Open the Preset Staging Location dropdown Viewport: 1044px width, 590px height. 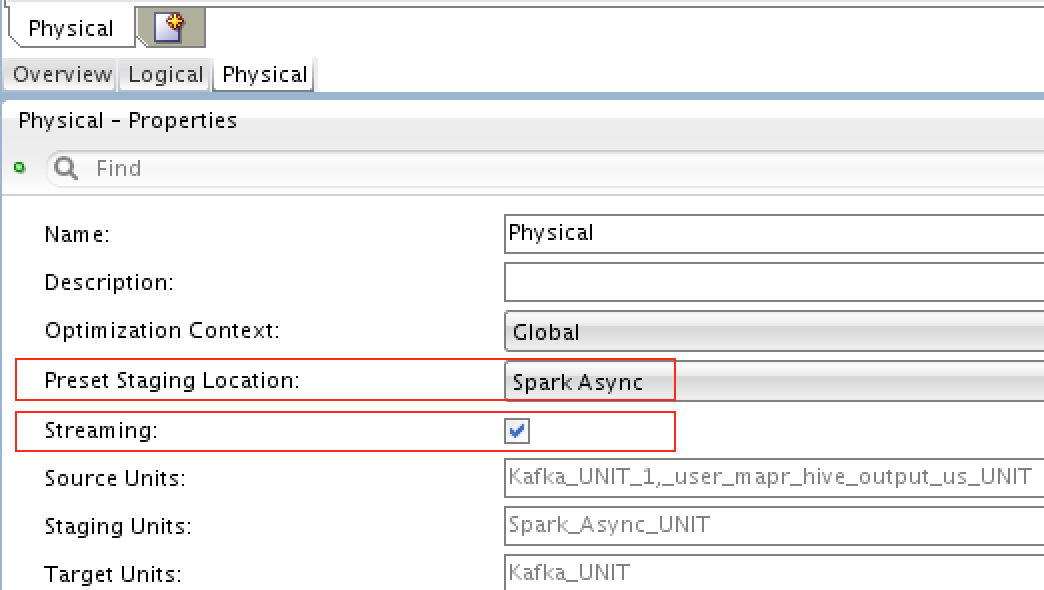774,382
